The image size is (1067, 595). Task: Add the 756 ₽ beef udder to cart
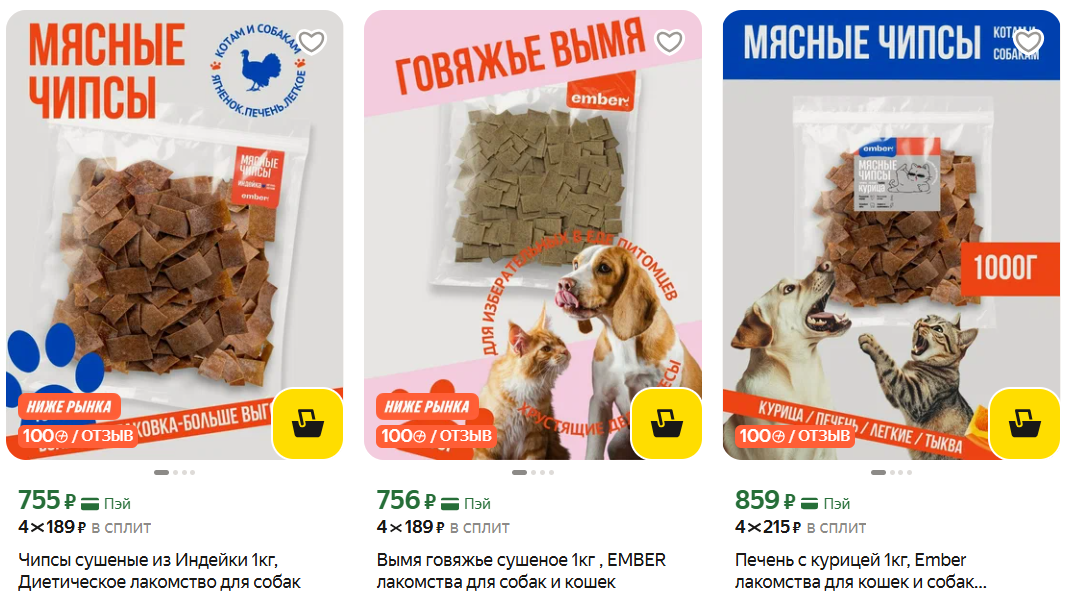tap(666, 423)
